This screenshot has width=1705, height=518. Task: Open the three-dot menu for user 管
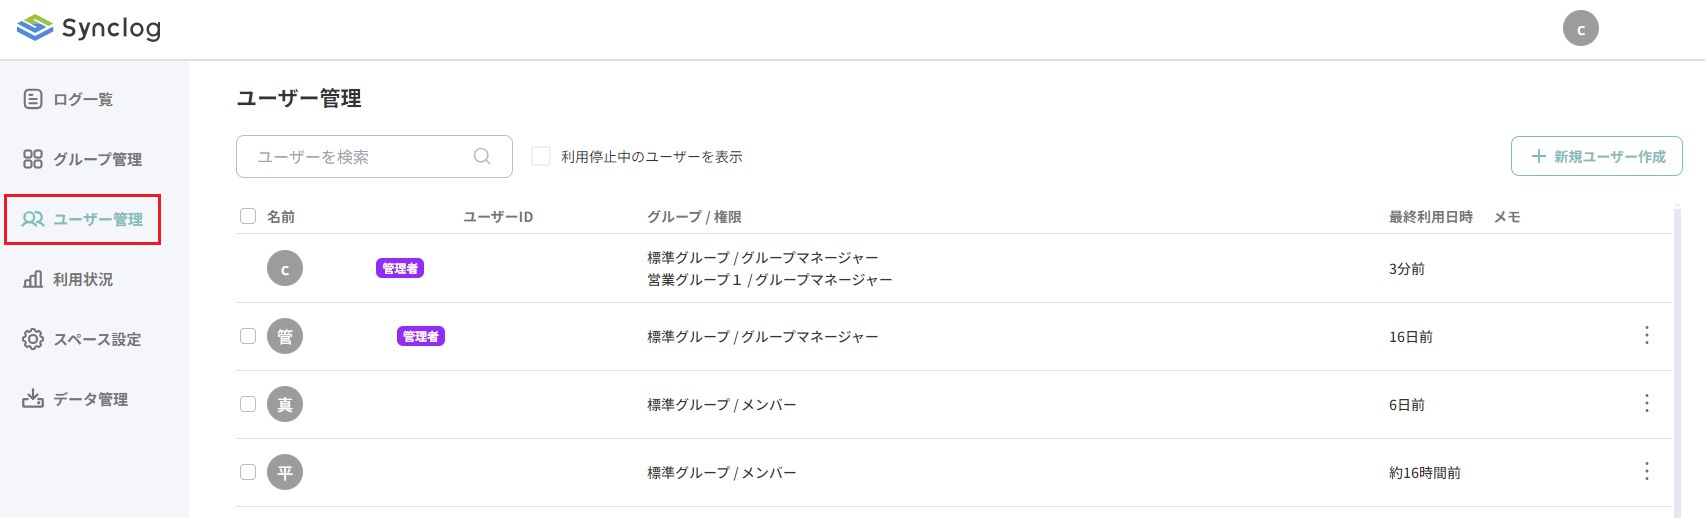1646,335
